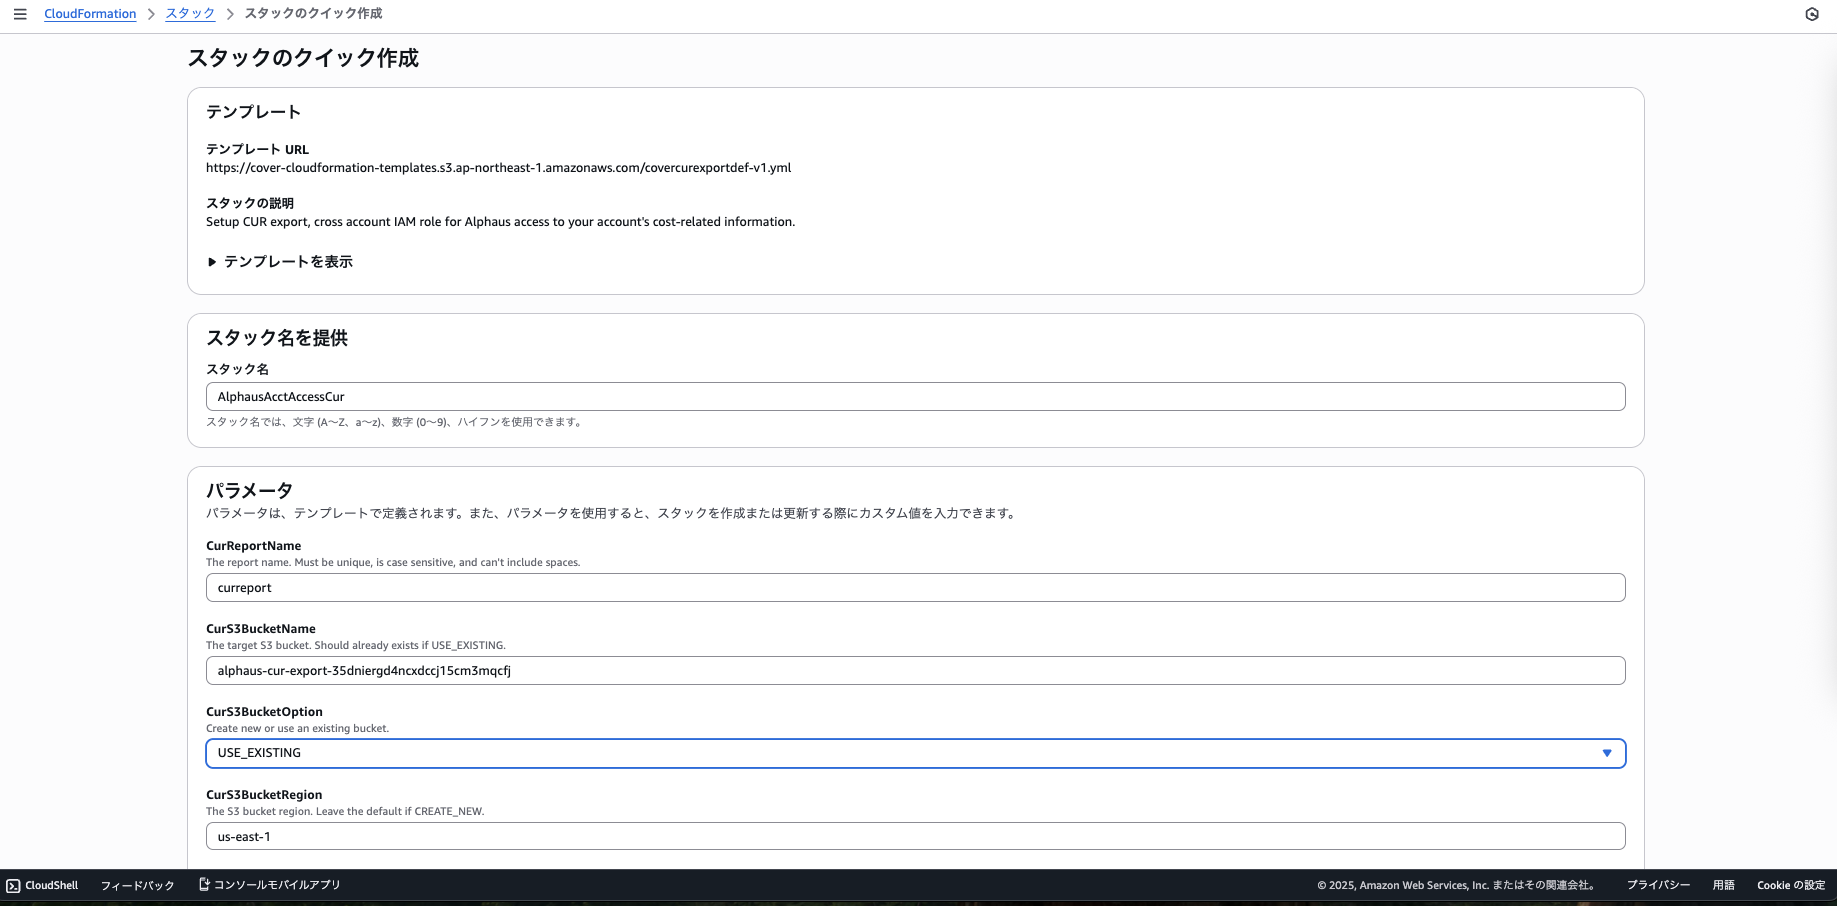Click the スタックのクイック作成 page heading
This screenshot has height=906, width=1837.
click(303, 58)
